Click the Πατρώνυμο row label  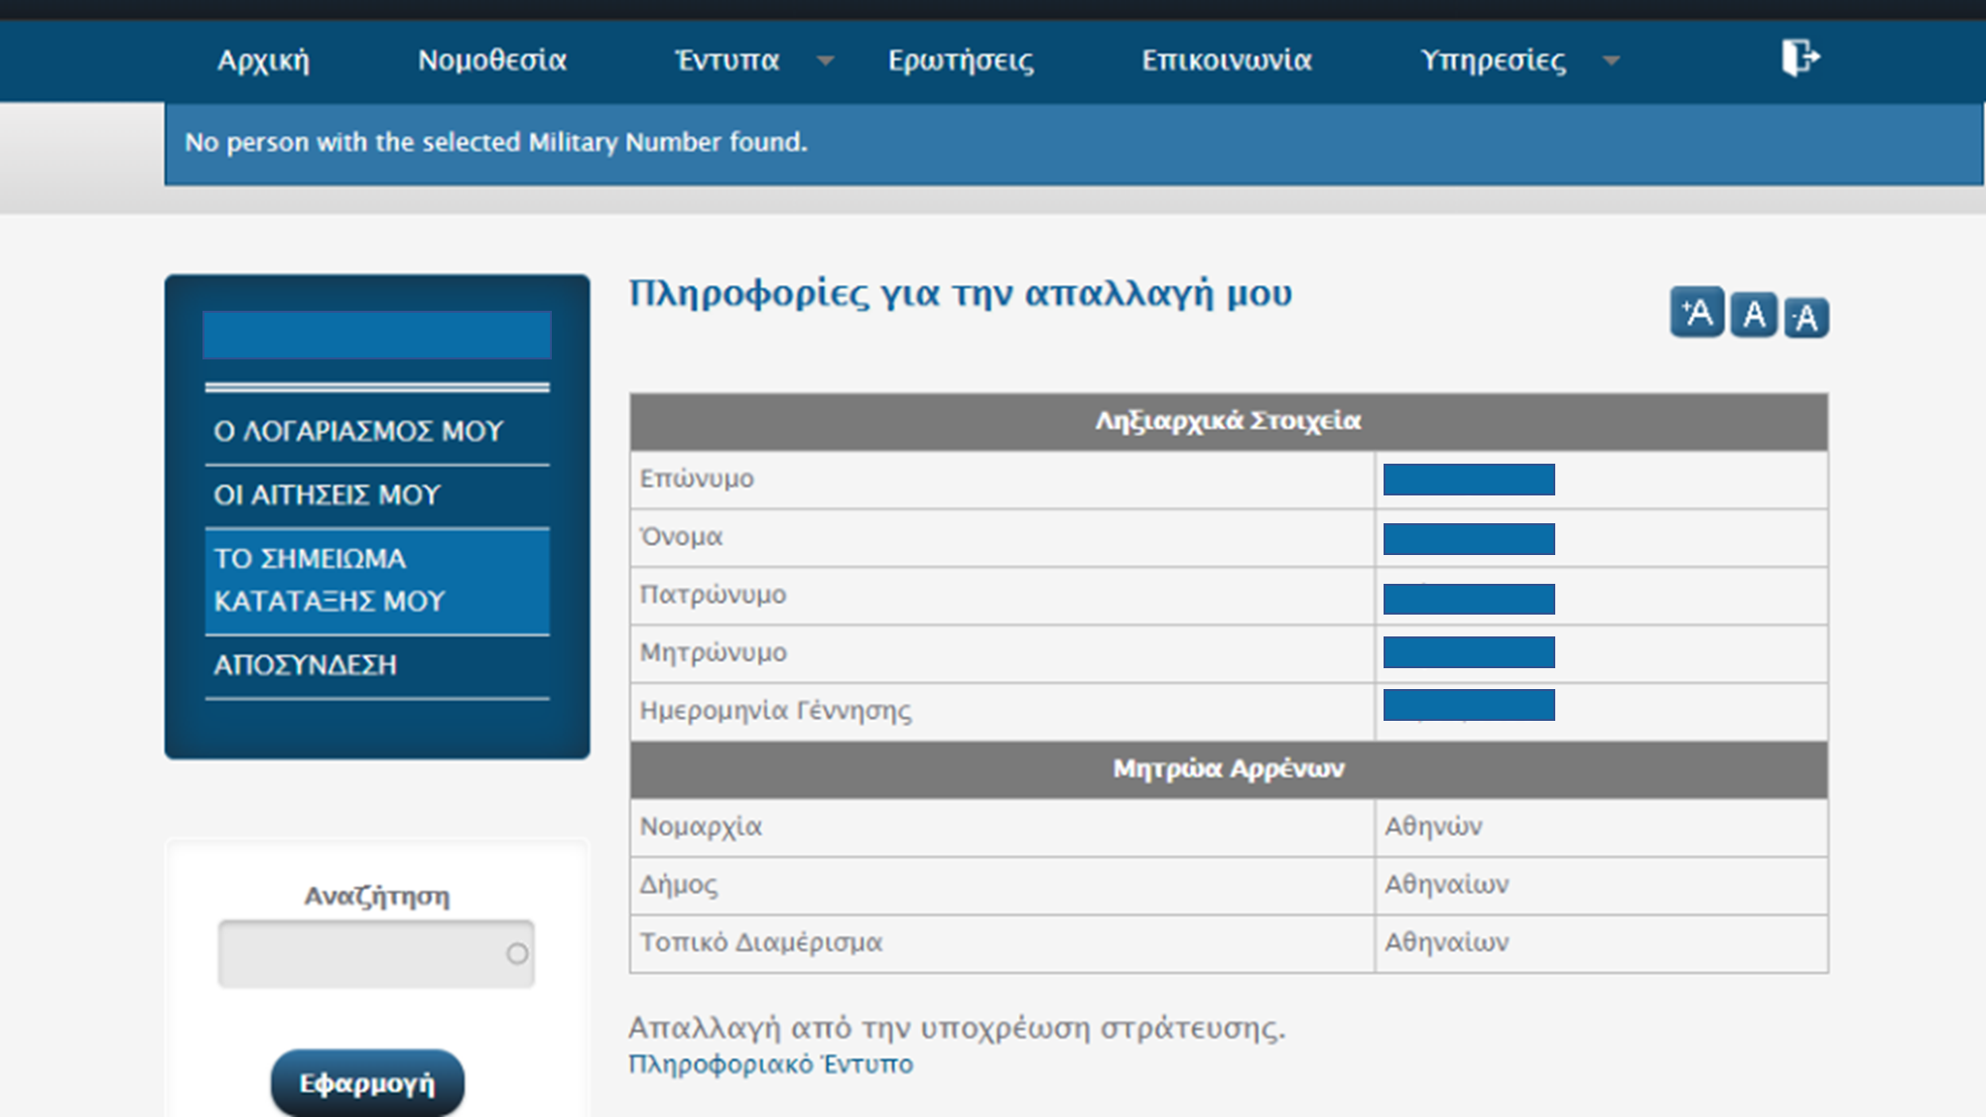coord(713,595)
